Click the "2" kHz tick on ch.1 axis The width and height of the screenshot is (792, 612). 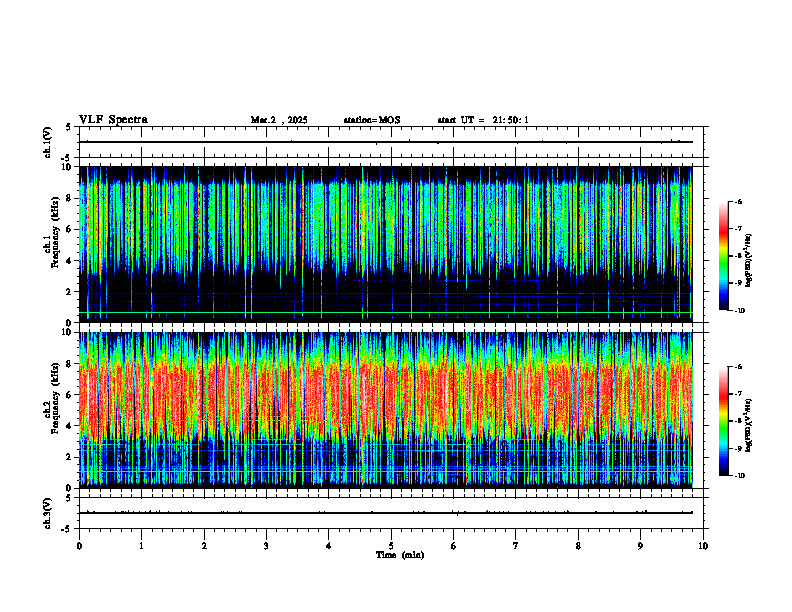tap(70, 292)
